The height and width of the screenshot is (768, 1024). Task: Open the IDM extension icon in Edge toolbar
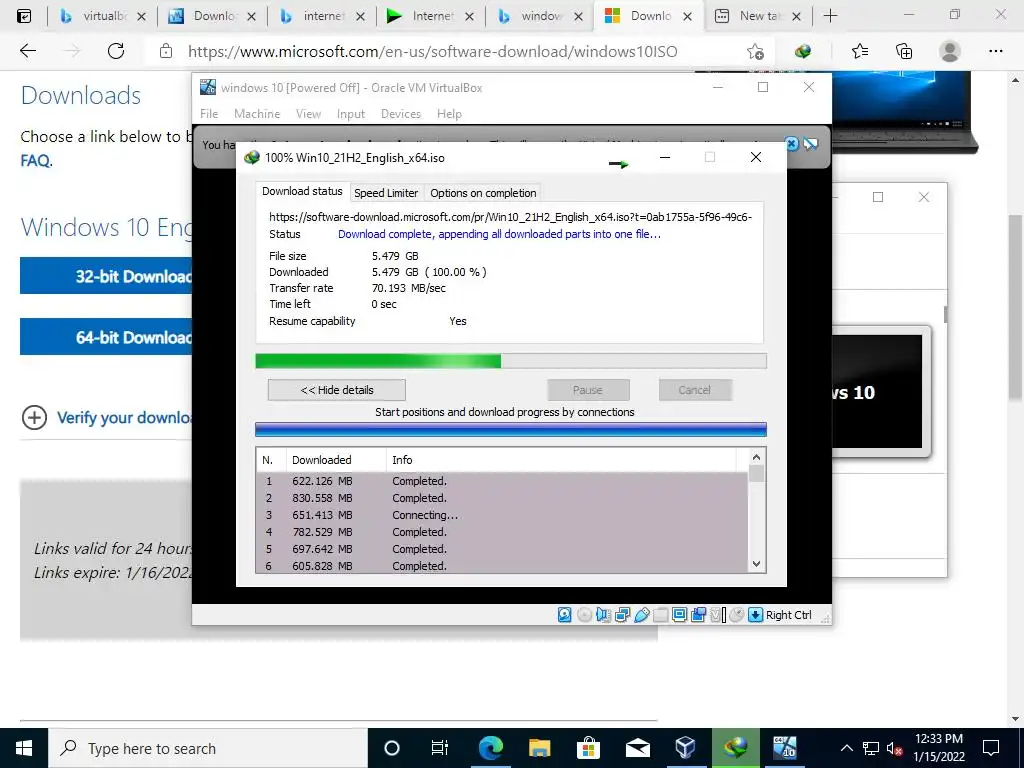click(803, 52)
